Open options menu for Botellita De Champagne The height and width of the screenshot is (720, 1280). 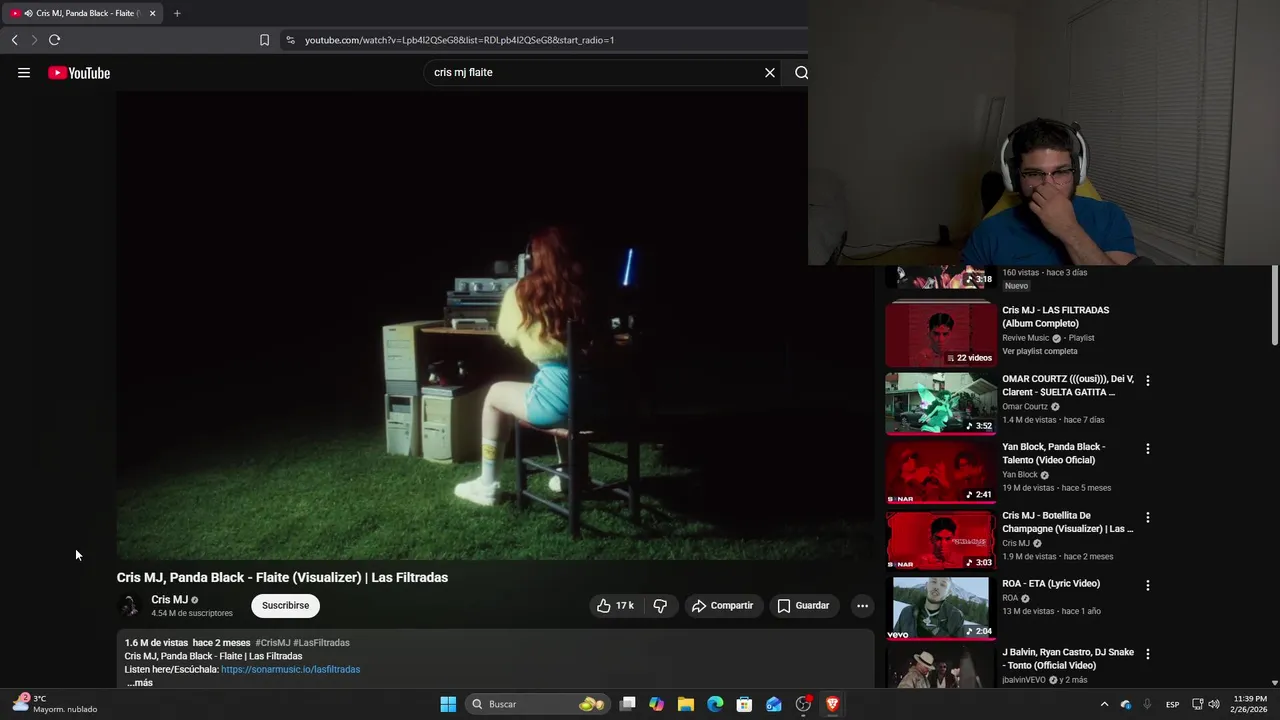[x=1147, y=518]
